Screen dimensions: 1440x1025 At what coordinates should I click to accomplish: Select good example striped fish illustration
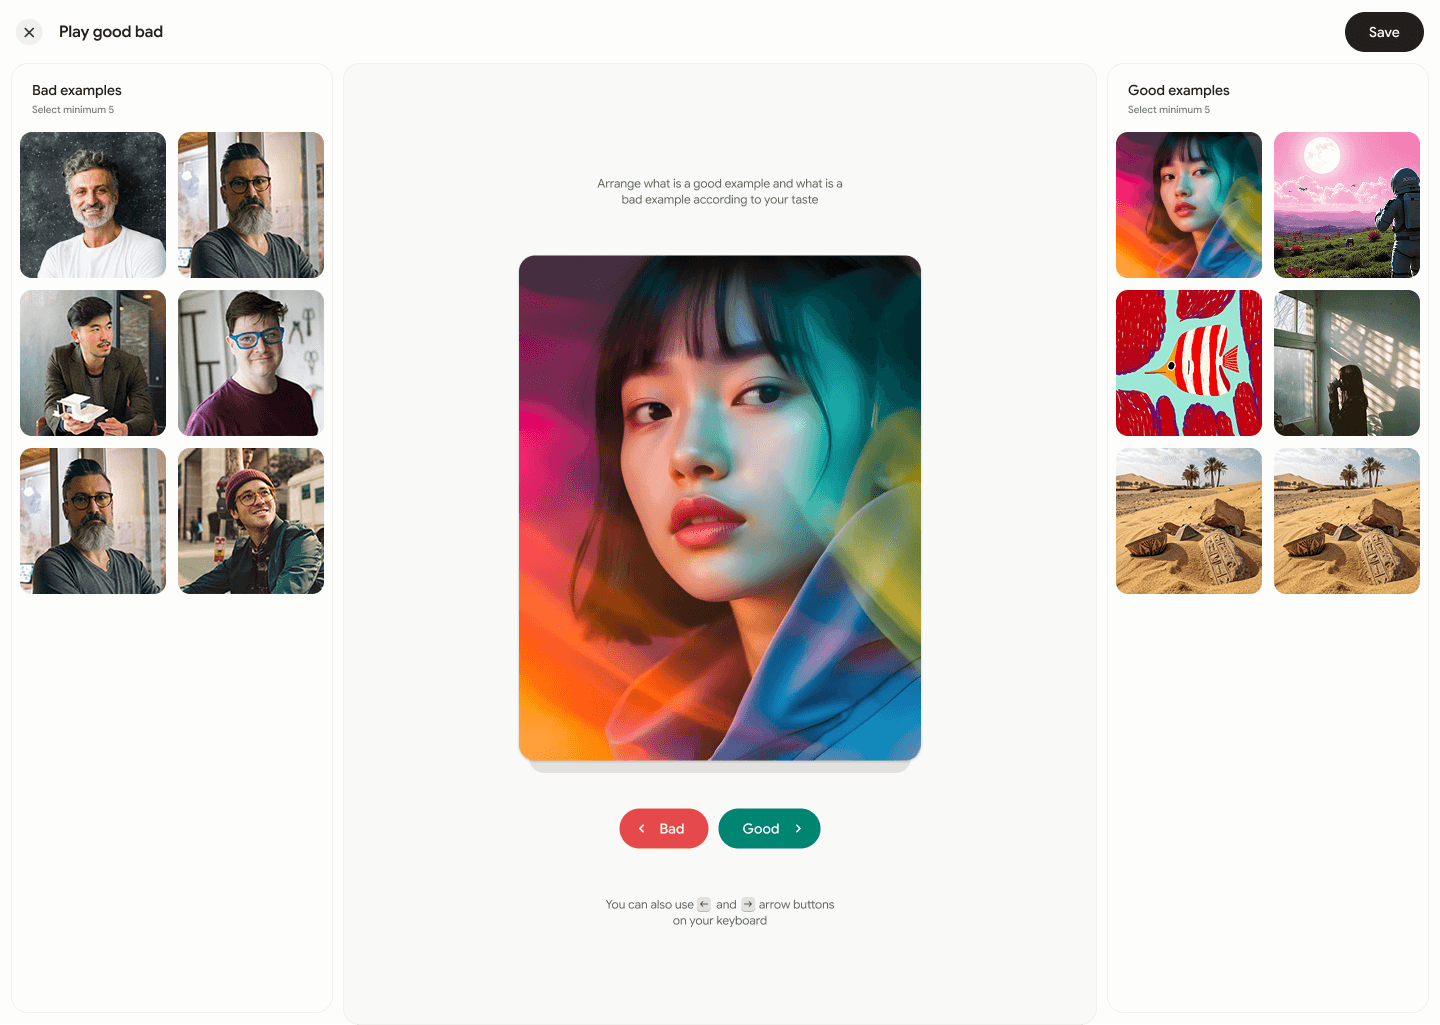point(1189,363)
